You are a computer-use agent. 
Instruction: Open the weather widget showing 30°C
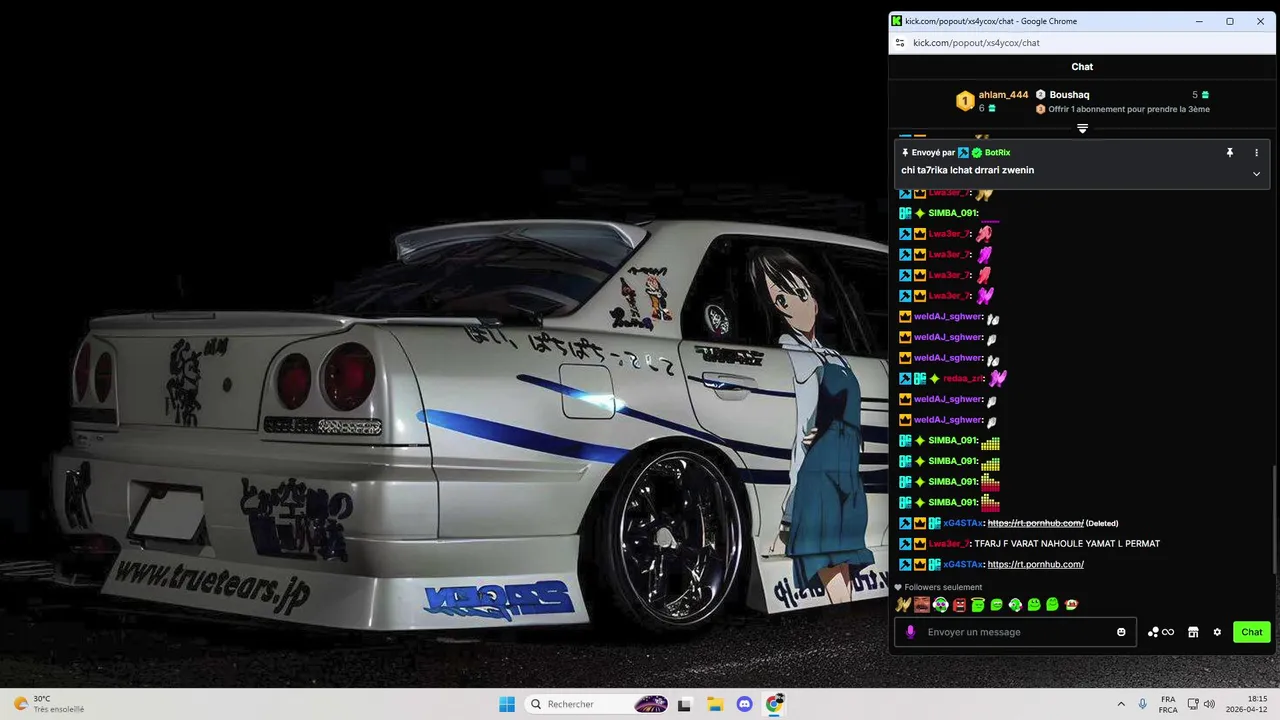(x=48, y=704)
